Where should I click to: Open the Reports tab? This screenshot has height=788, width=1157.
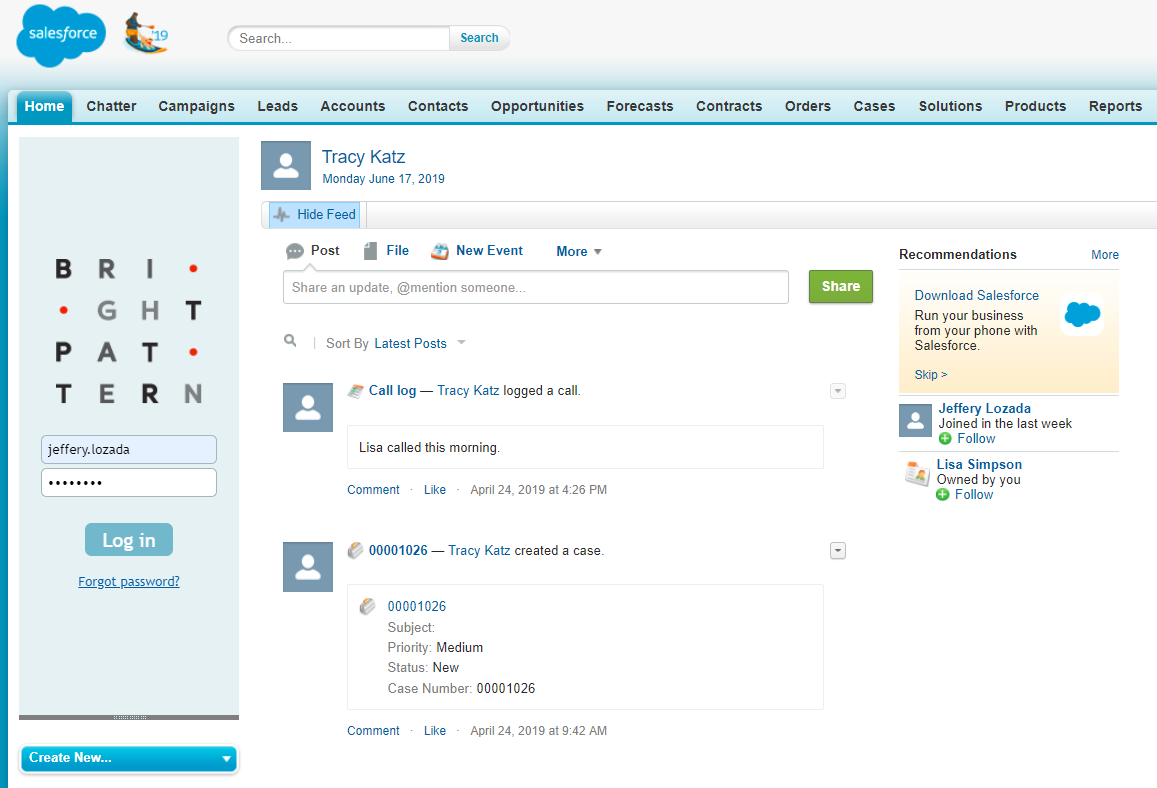1115,106
